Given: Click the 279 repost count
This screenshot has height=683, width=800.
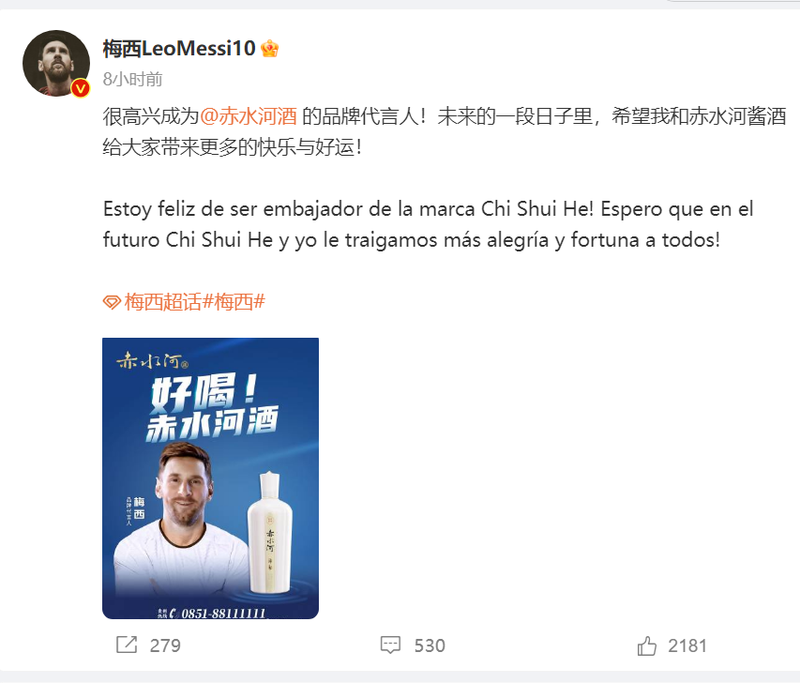Looking at the screenshot, I should tap(165, 645).
